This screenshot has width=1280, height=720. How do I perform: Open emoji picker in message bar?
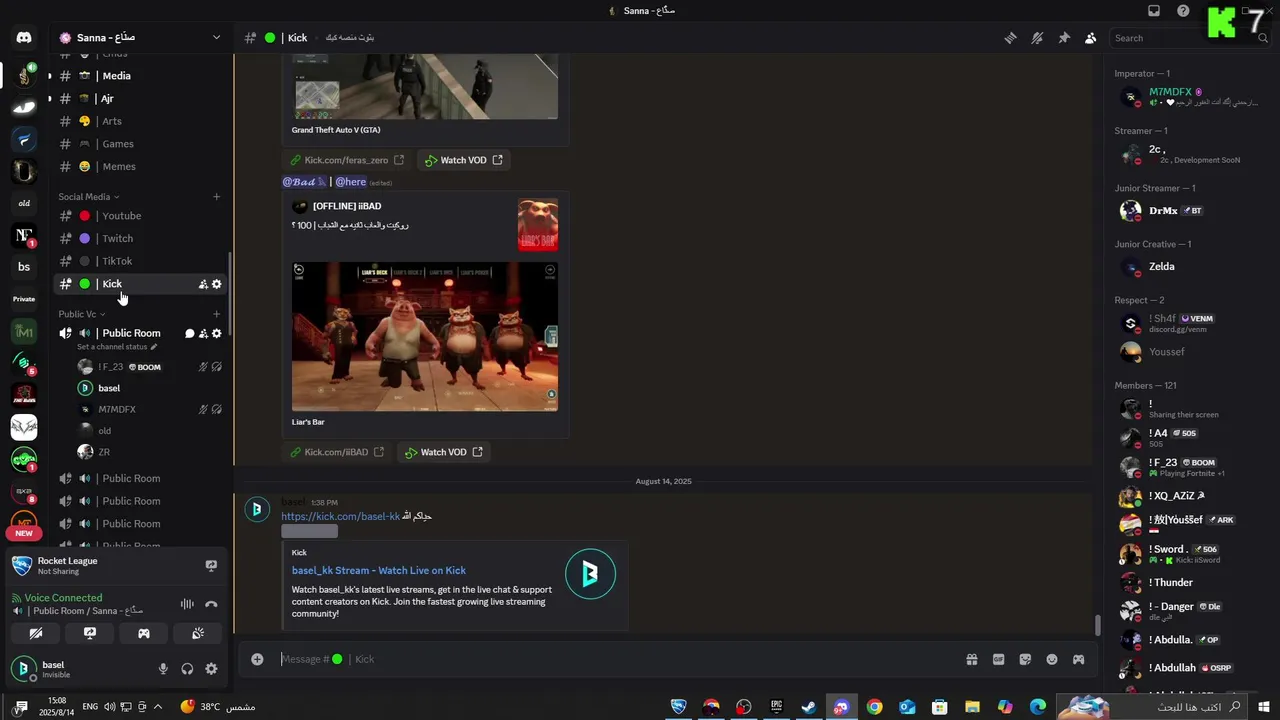pyautogui.click(x=1052, y=659)
